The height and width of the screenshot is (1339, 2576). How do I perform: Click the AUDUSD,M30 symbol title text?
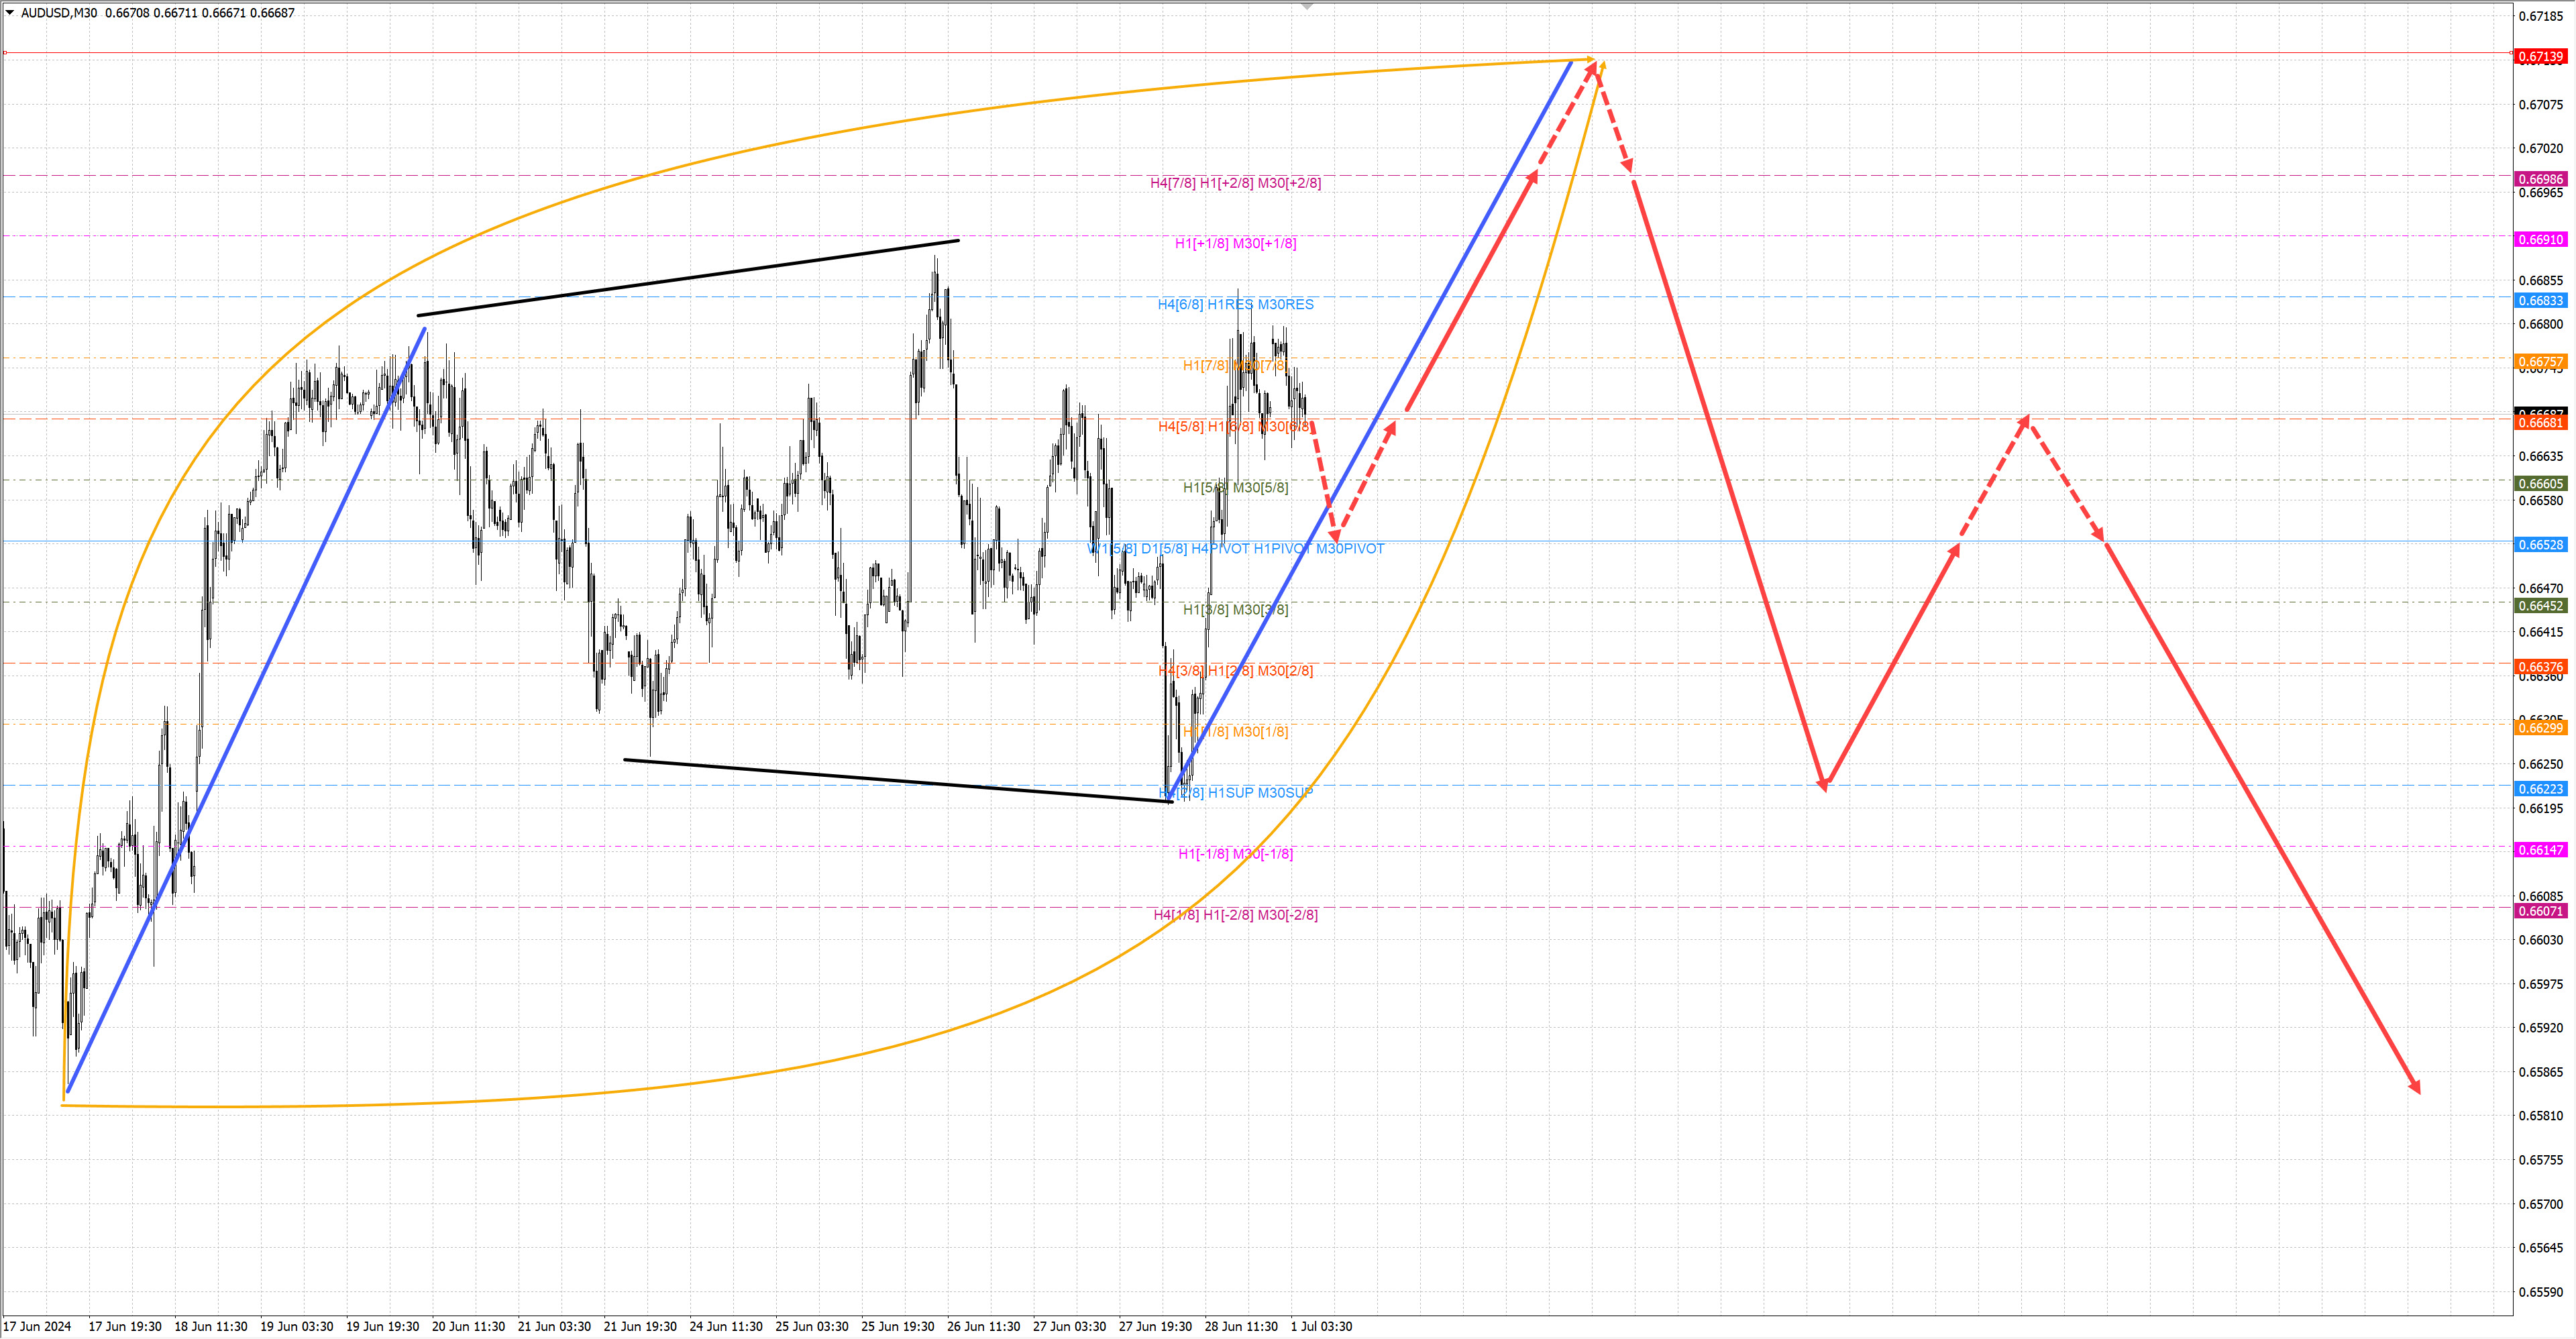(59, 13)
